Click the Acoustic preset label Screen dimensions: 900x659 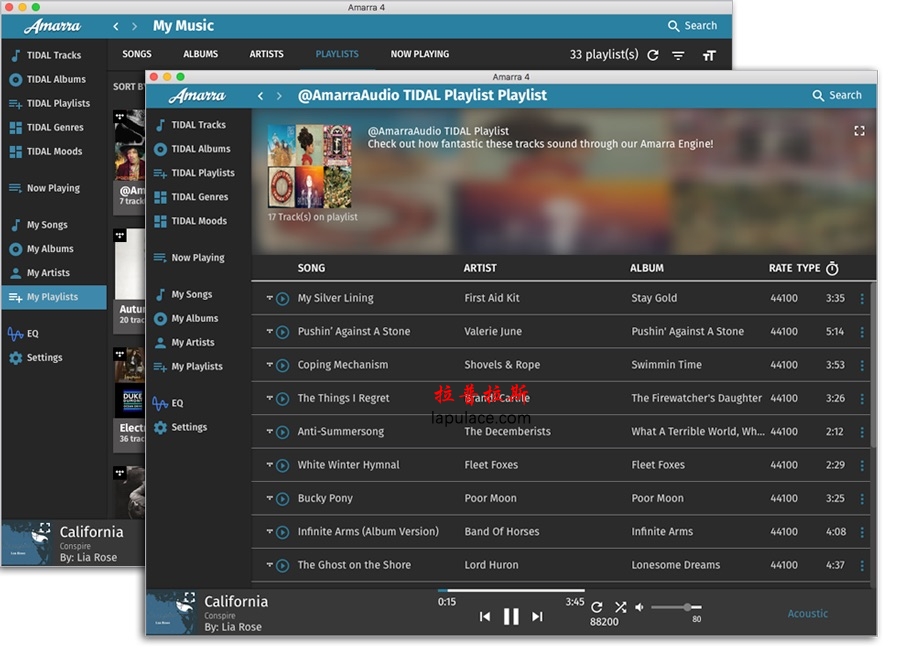(x=807, y=614)
